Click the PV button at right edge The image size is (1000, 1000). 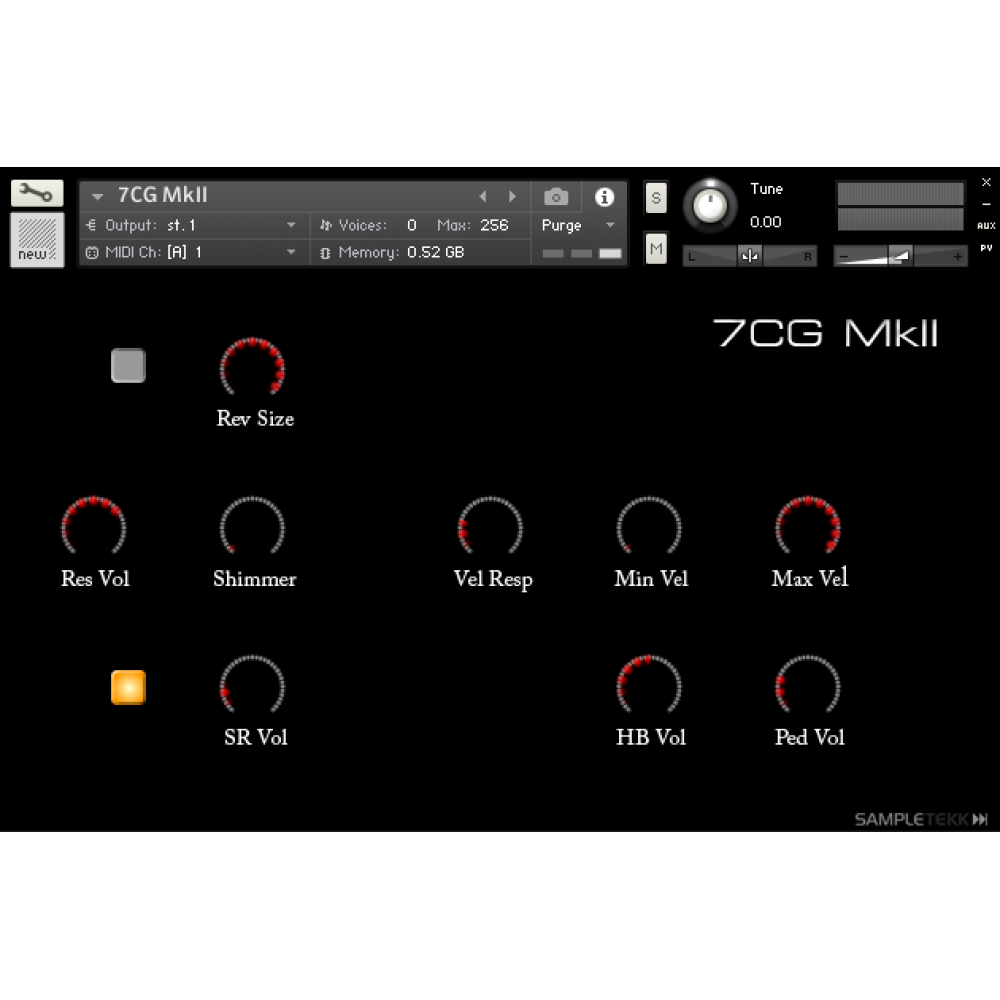pos(986,247)
